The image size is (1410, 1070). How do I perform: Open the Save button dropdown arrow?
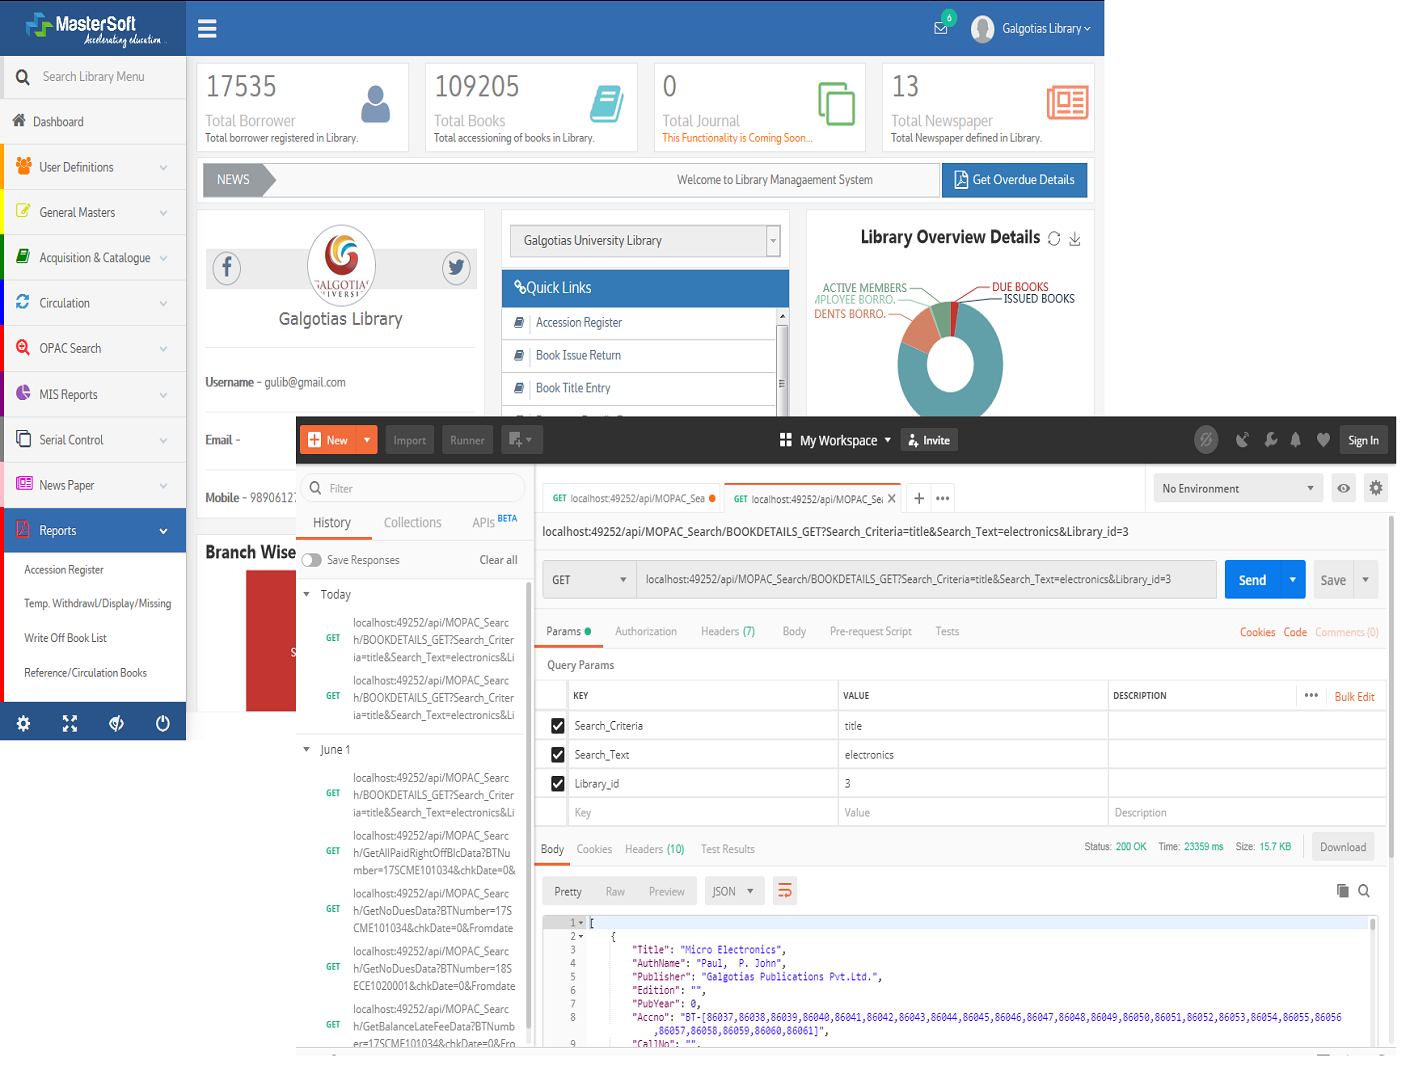tap(1366, 580)
